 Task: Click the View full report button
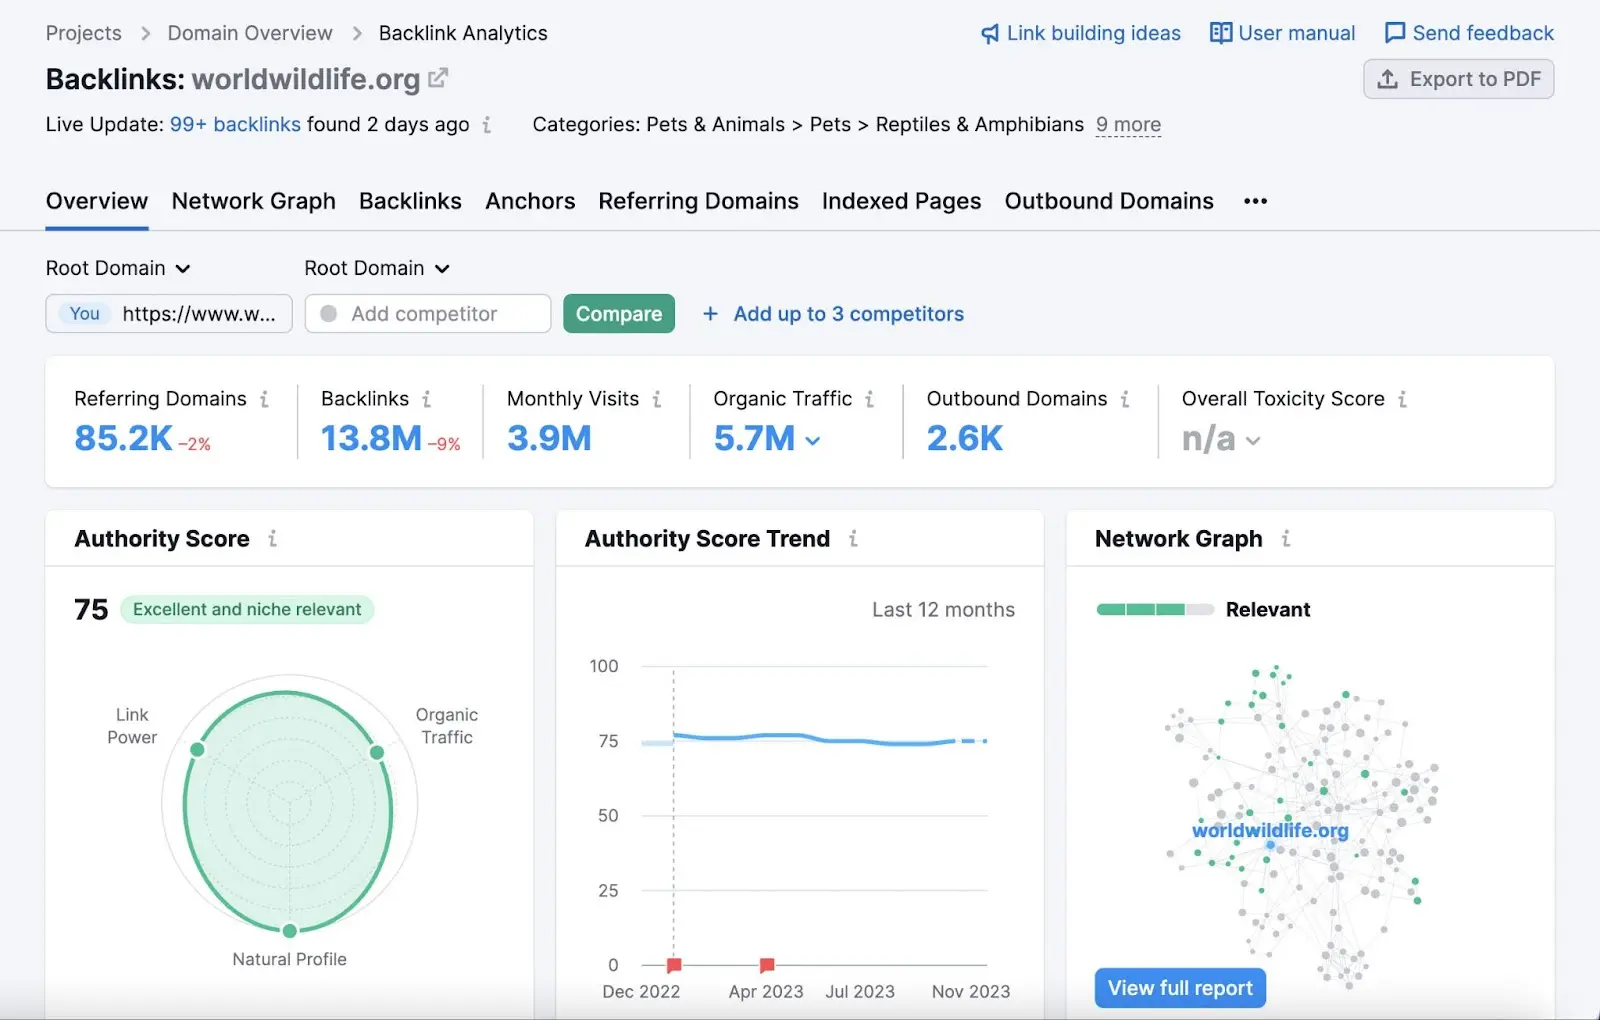(1180, 988)
